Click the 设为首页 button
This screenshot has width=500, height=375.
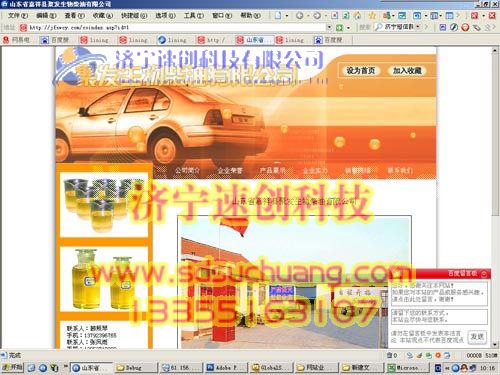[360, 70]
